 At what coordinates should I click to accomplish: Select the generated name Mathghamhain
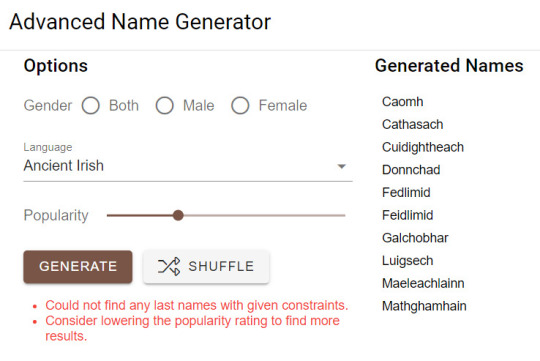(424, 306)
